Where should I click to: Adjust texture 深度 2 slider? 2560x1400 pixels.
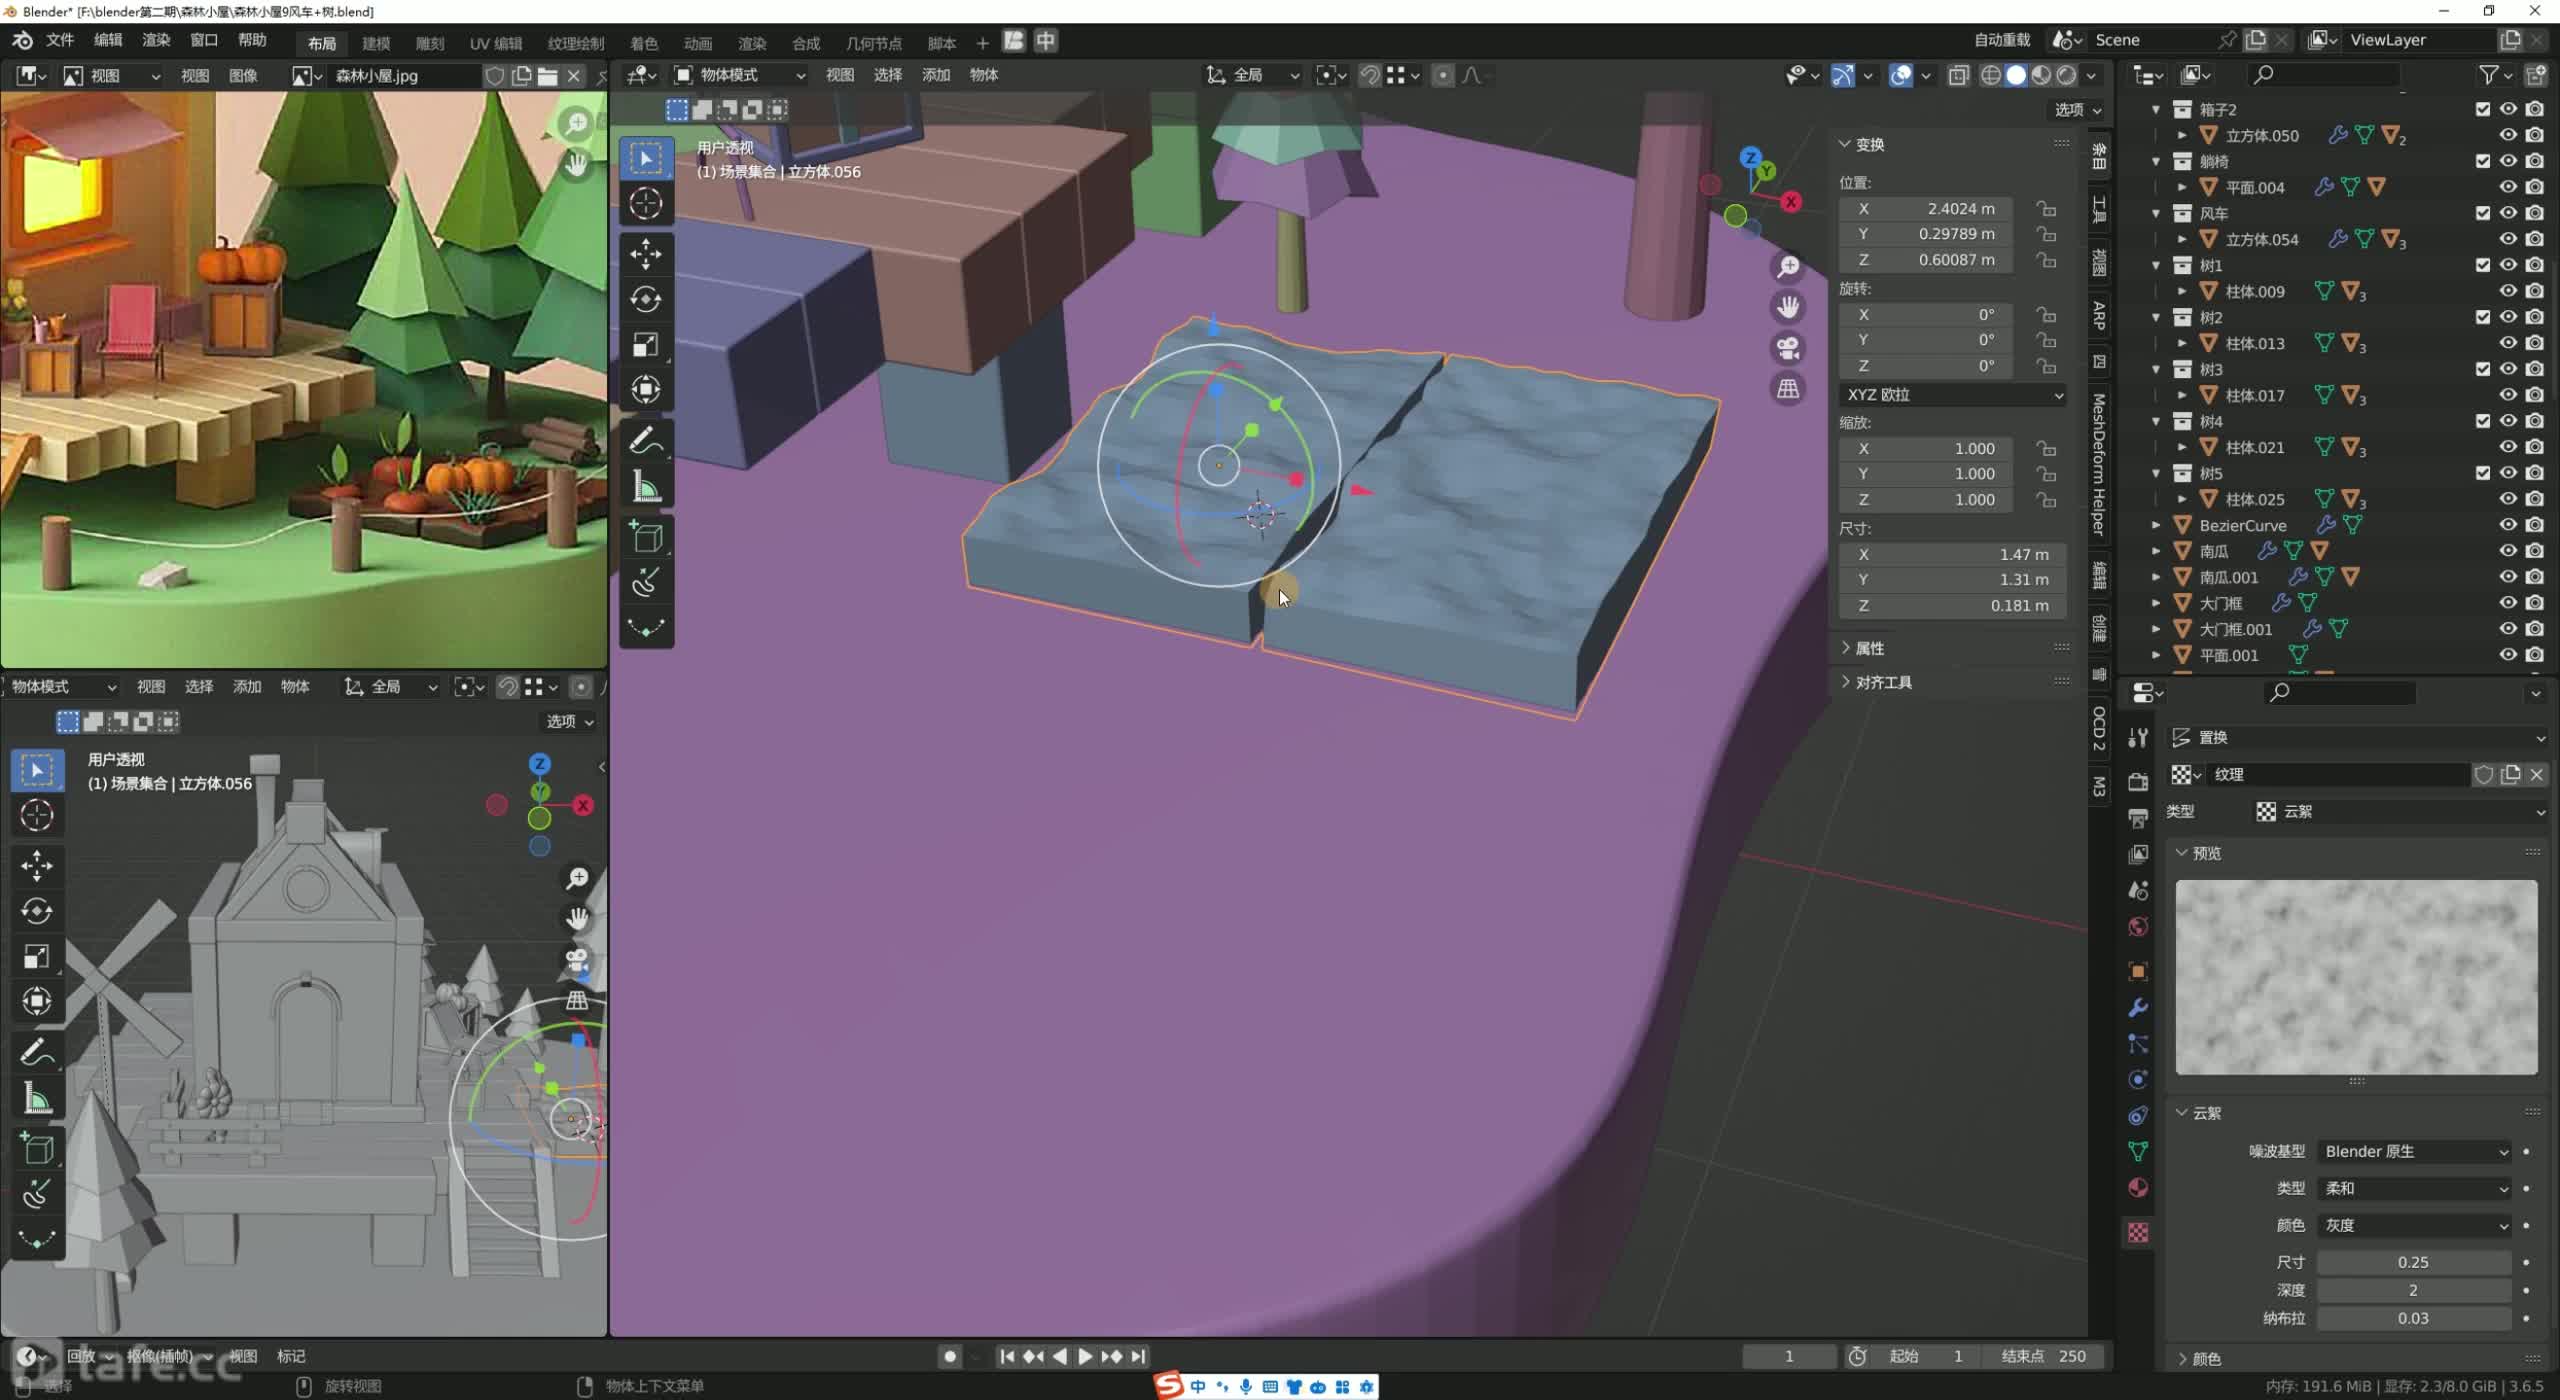pos(2414,1290)
